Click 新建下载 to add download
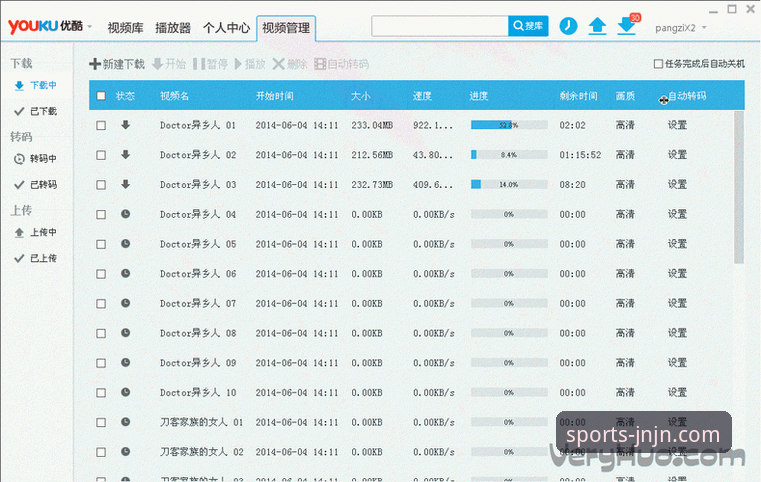This screenshot has width=761, height=482. coord(117,64)
